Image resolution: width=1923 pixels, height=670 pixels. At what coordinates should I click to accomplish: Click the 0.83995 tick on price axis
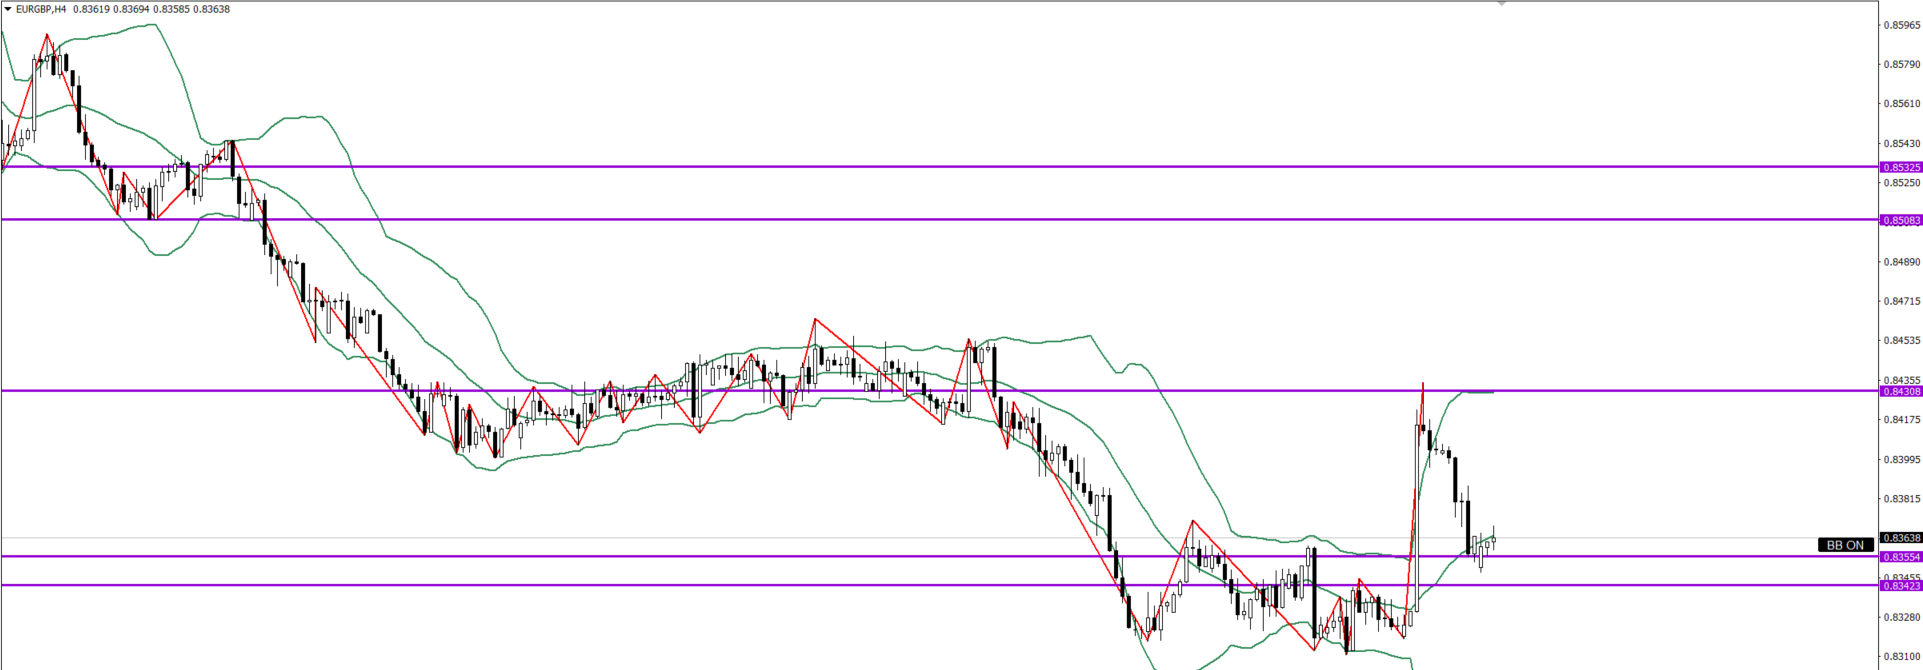(x=1901, y=460)
